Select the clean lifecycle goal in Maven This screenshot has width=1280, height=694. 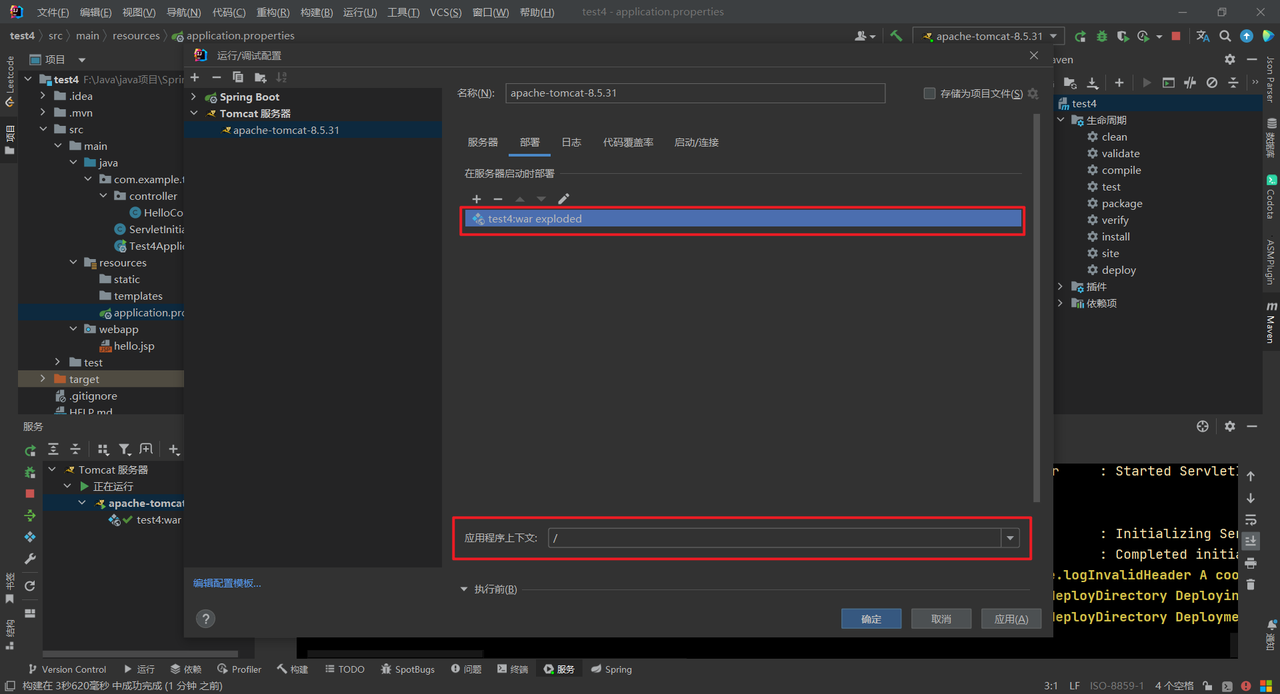coord(1114,137)
